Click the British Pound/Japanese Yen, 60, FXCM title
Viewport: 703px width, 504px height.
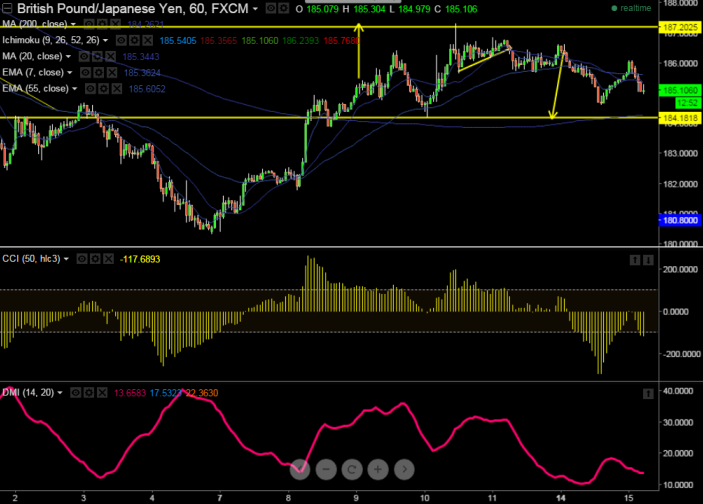coord(133,9)
